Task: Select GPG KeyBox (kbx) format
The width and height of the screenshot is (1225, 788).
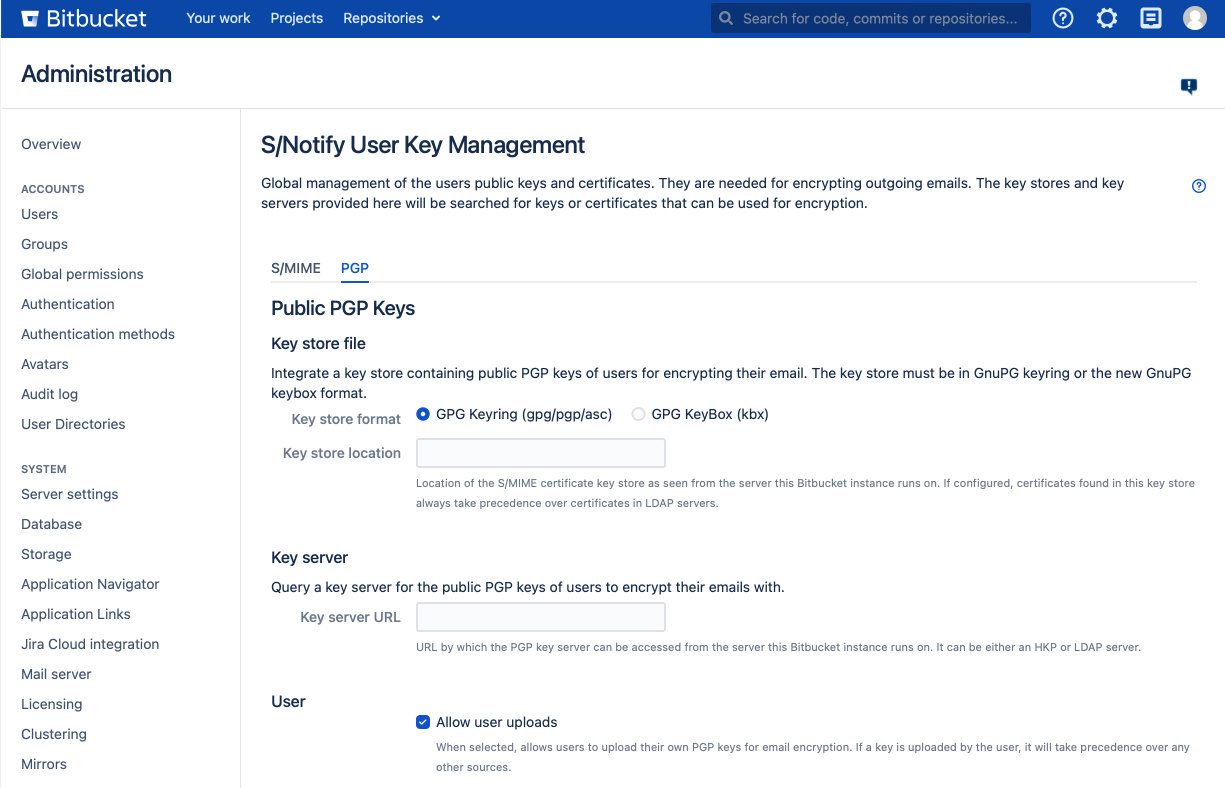Action: pyautogui.click(x=638, y=414)
